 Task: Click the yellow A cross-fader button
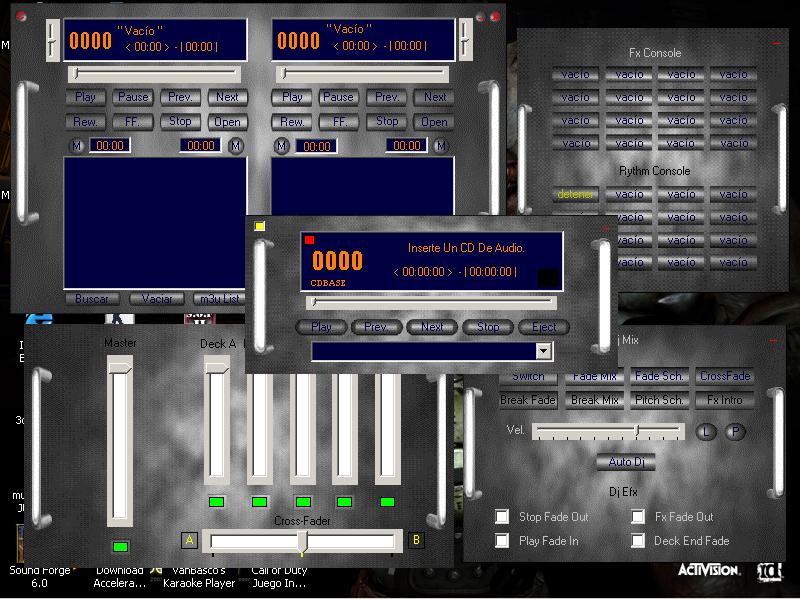(189, 541)
